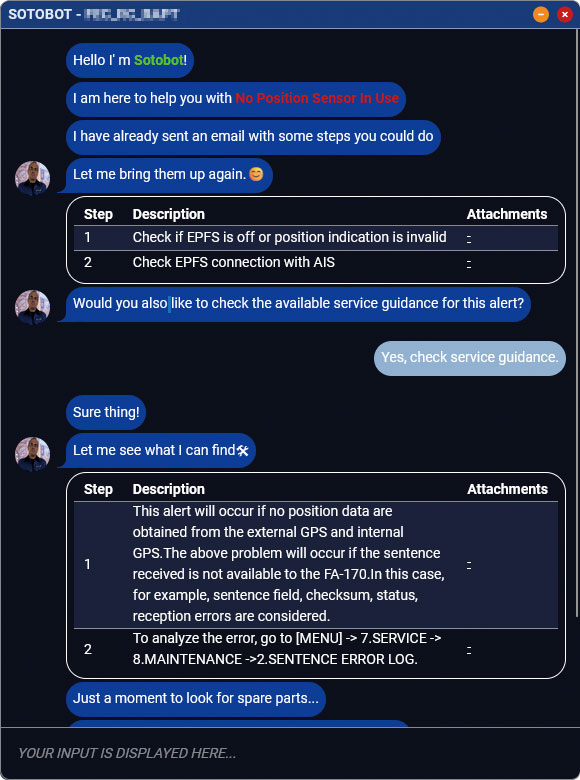The height and width of the screenshot is (780, 580).
Task: Click the green 'Sotobot' name in greeting
Action: (159, 60)
